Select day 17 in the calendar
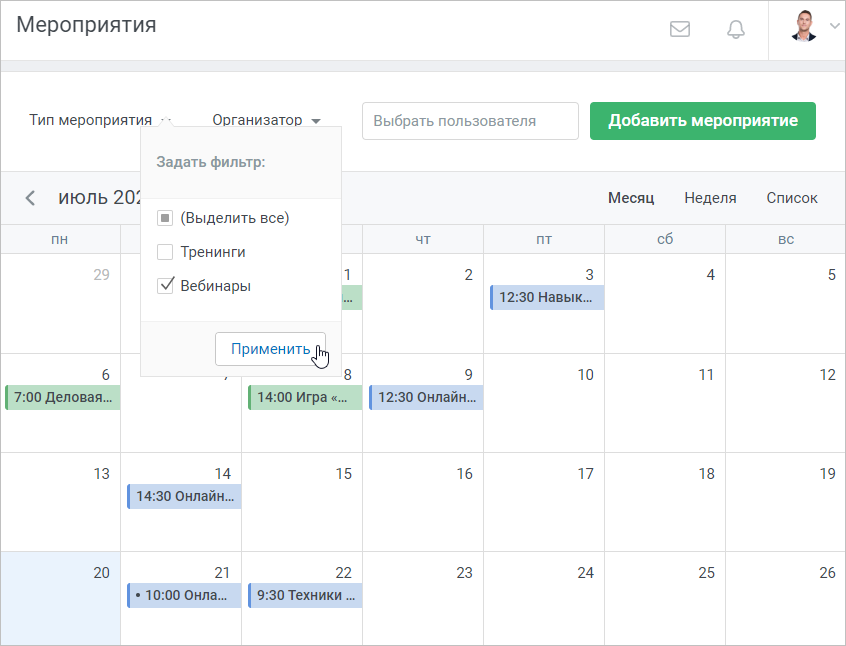Image resolution: width=846 pixels, height=646 pixels. point(544,502)
